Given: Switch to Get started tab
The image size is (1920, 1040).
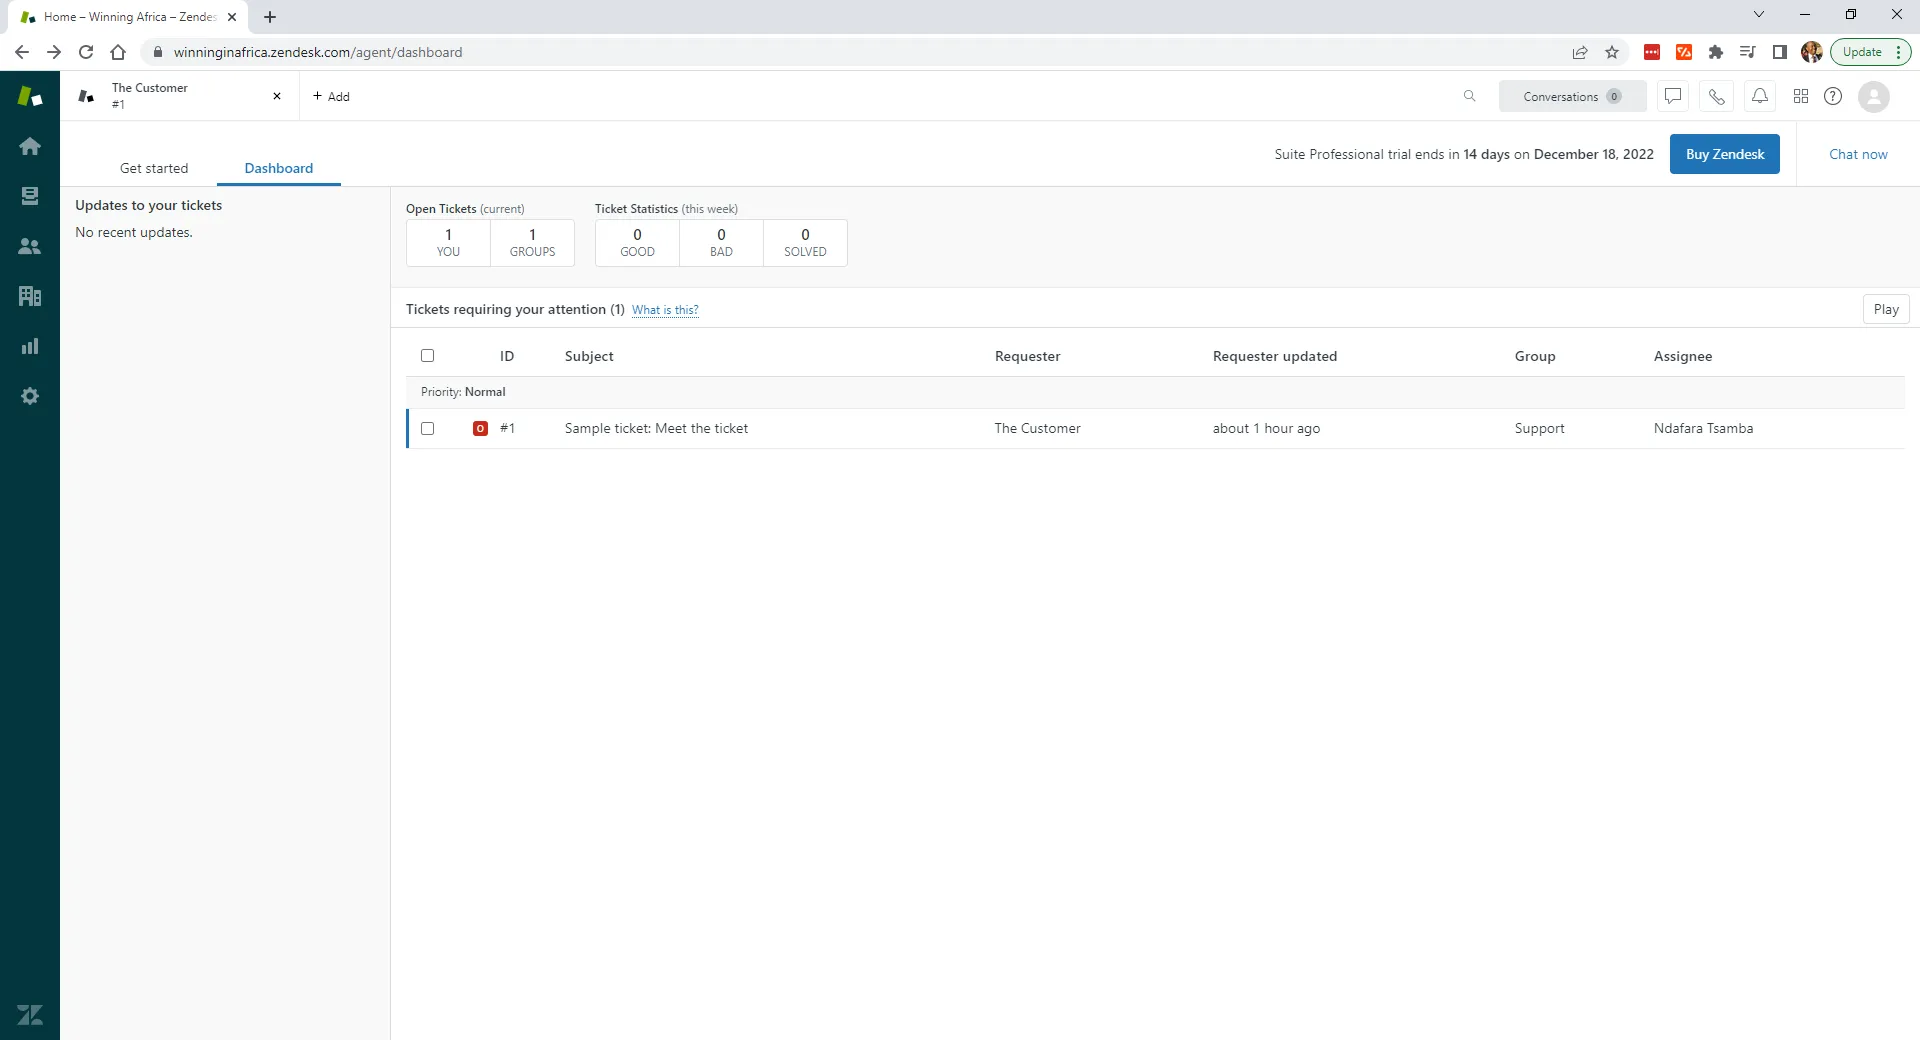Looking at the screenshot, I should coord(154,168).
